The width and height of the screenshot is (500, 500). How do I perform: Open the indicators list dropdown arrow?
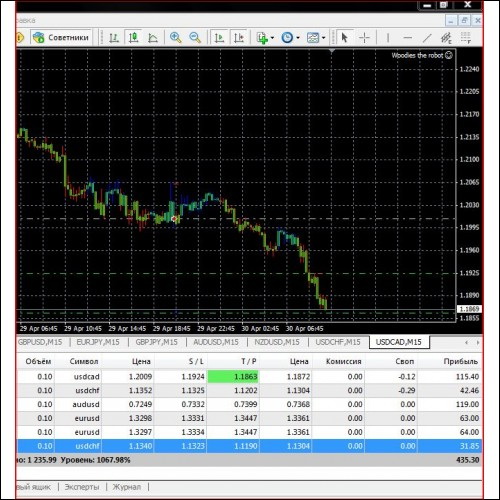tap(272, 38)
